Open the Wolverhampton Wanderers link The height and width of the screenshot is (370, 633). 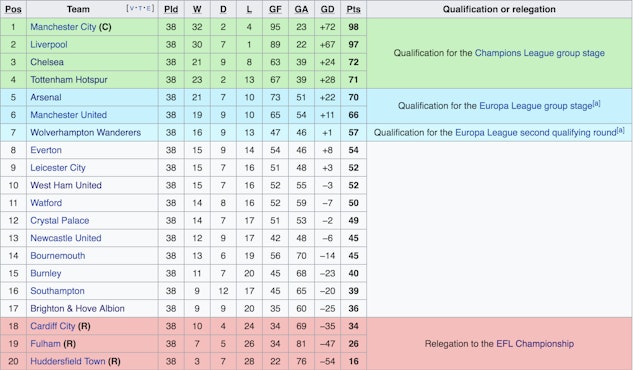click(86, 132)
